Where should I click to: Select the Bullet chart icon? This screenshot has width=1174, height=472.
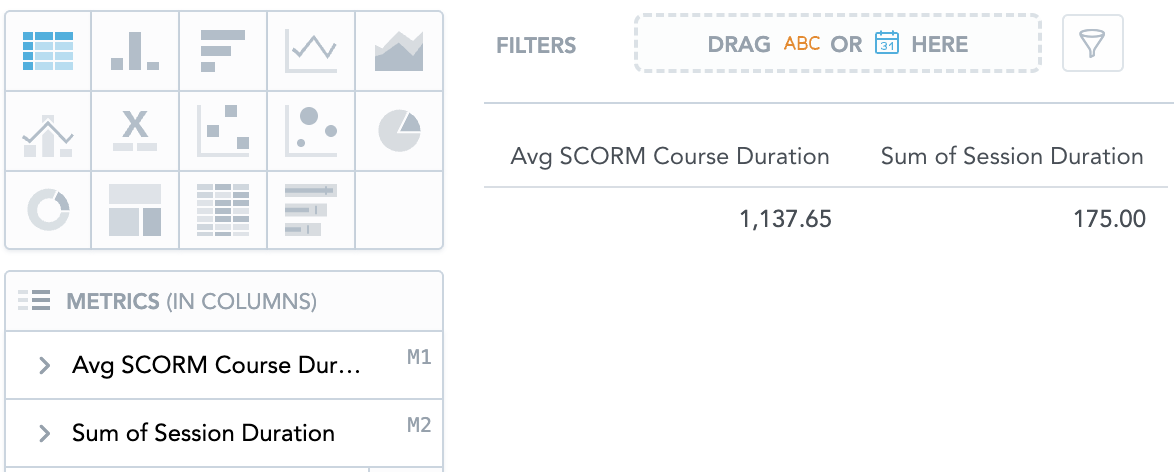311,210
